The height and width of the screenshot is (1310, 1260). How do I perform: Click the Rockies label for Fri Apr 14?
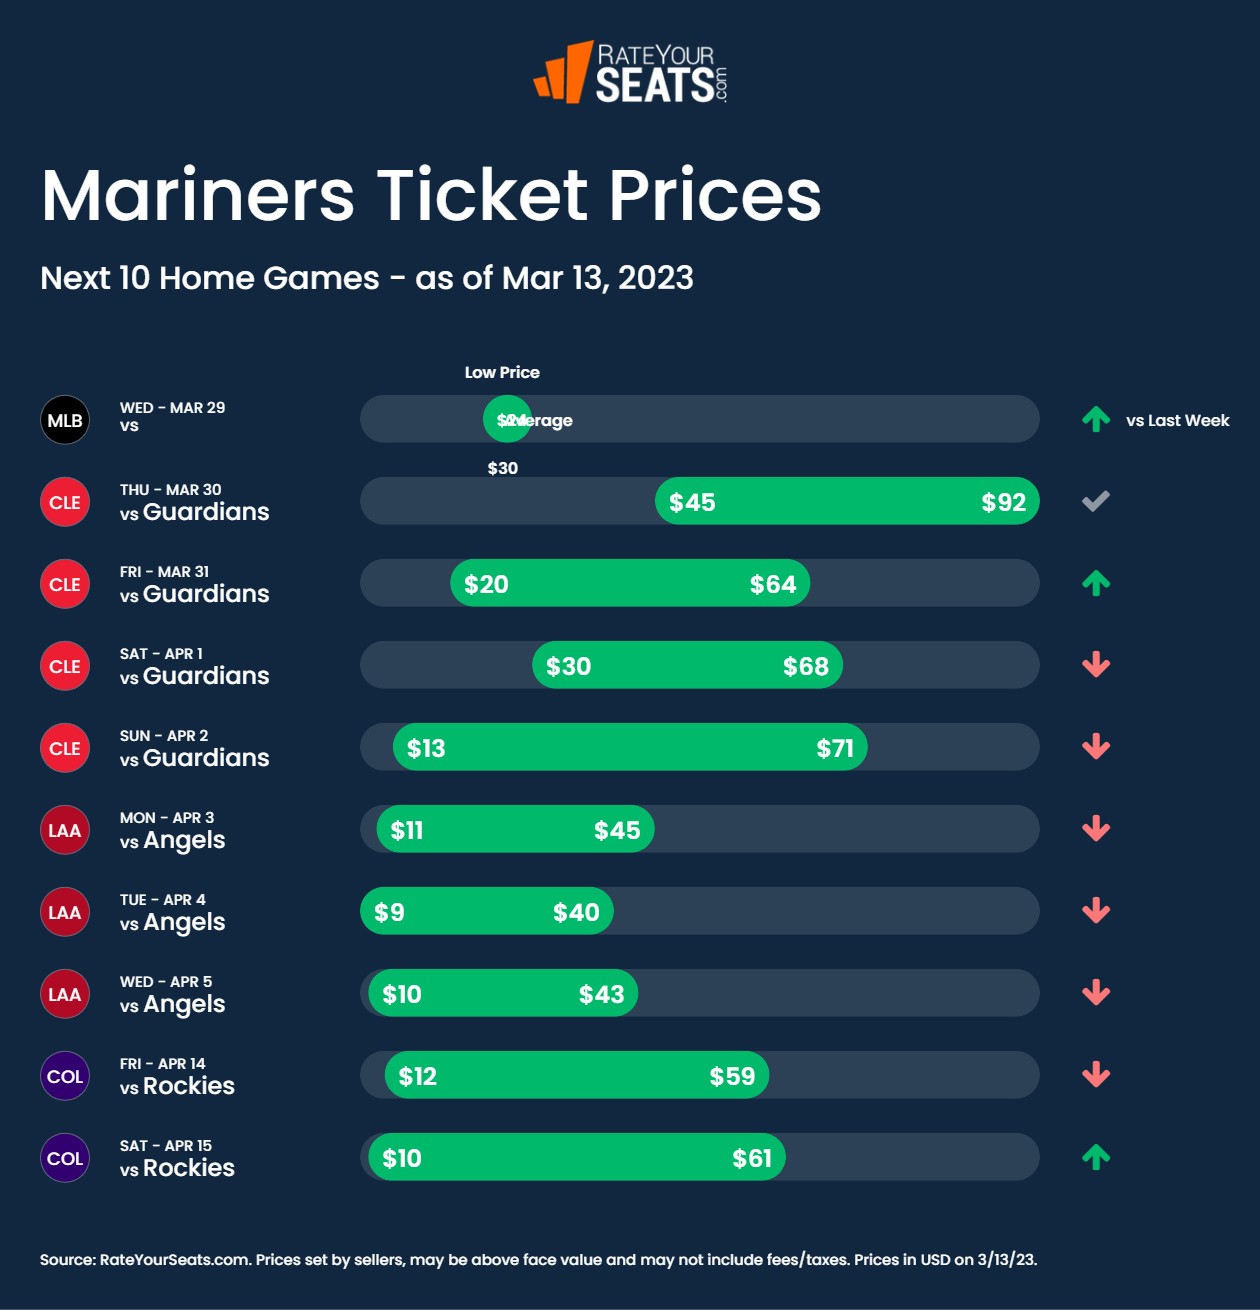point(189,1086)
